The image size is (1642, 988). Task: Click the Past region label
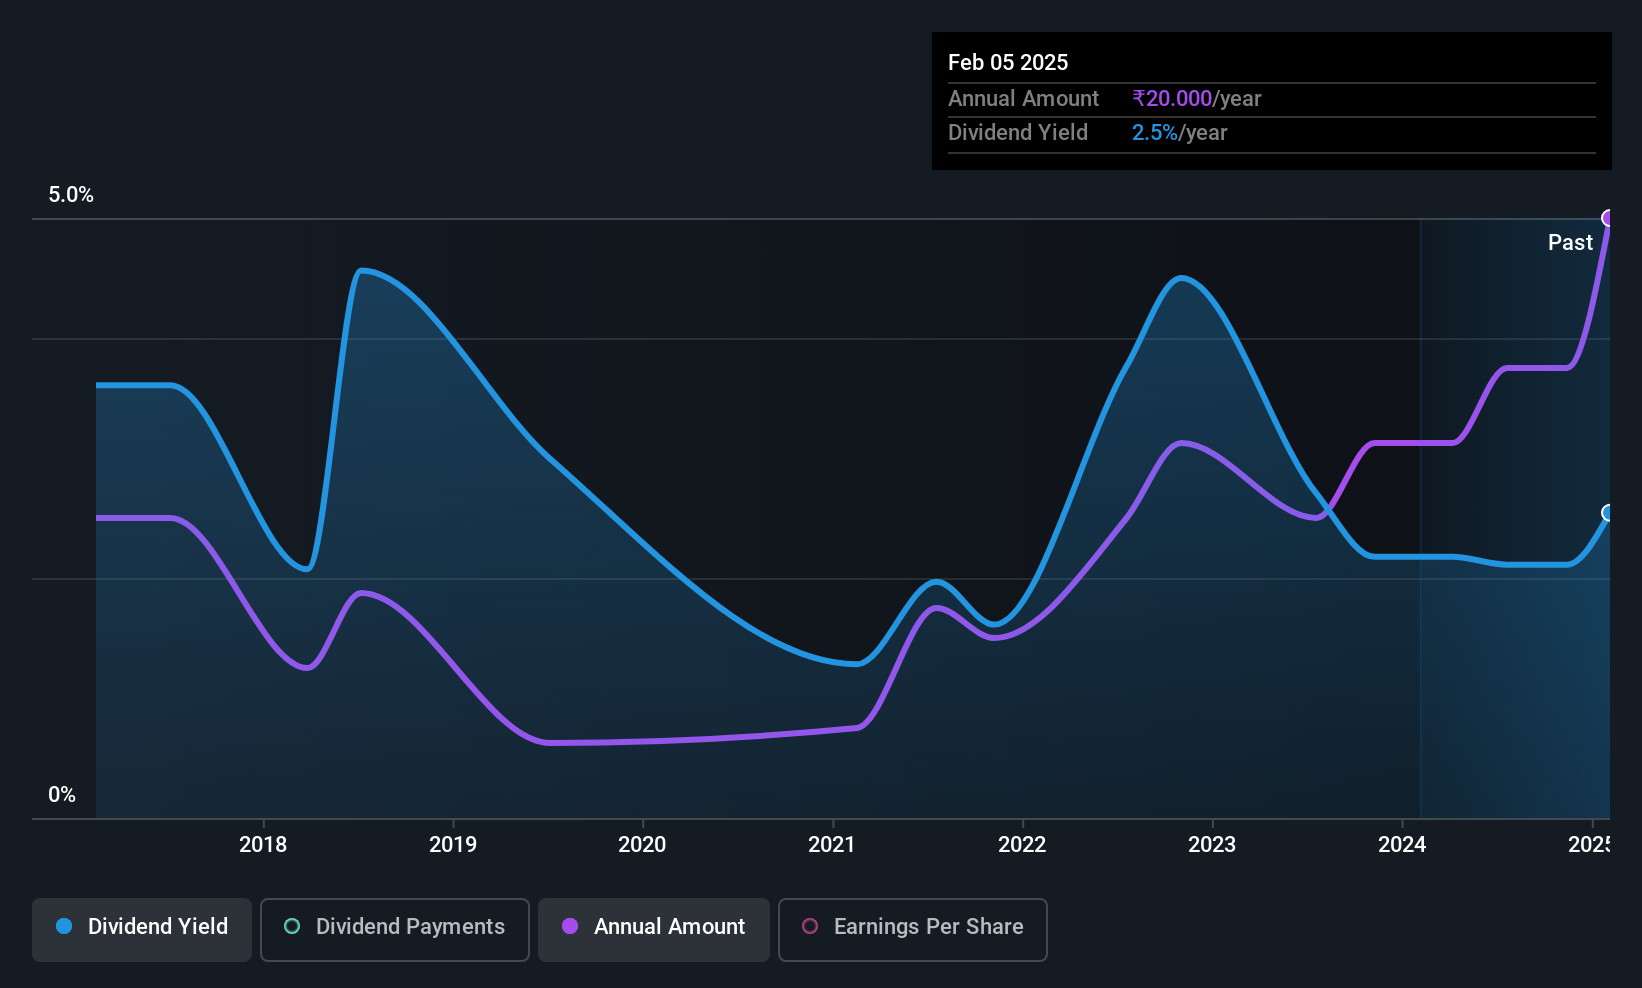click(x=1570, y=243)
